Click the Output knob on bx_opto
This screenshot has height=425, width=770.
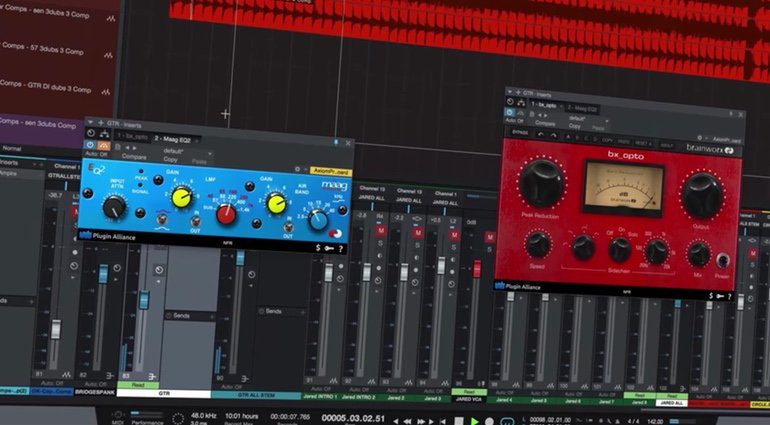[x=701, y=196]
